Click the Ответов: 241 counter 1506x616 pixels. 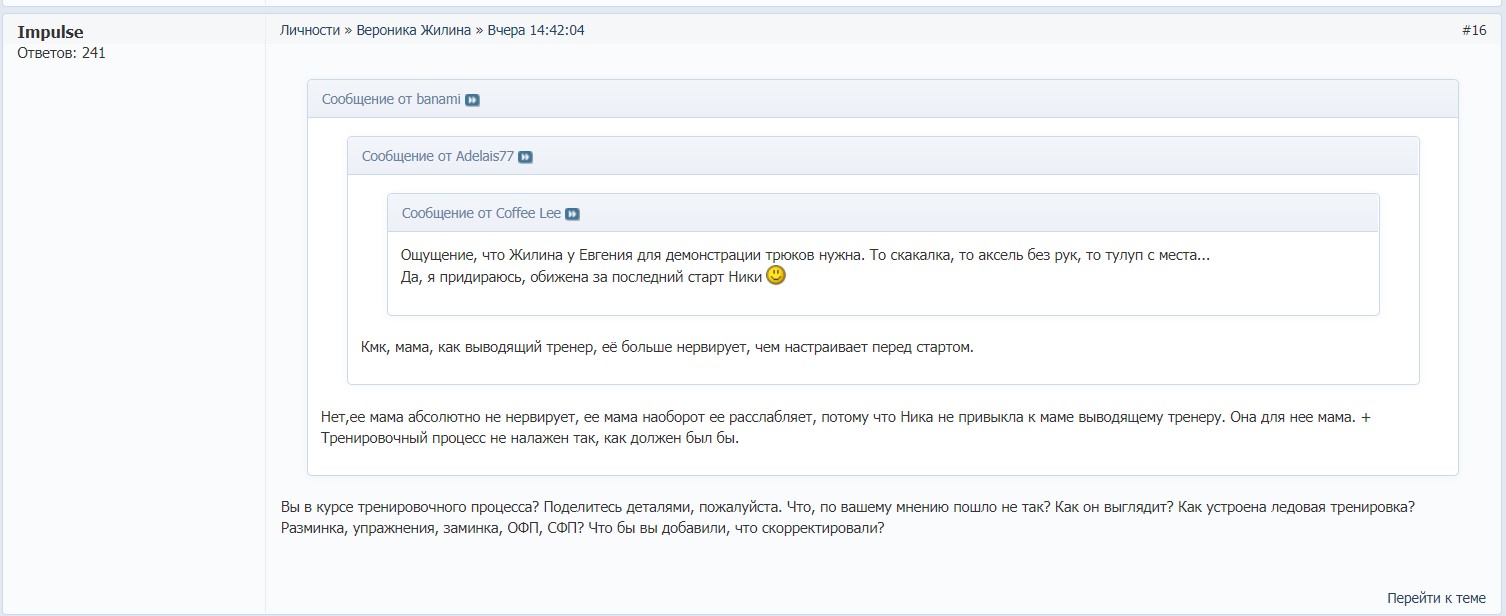coord(61,53)
